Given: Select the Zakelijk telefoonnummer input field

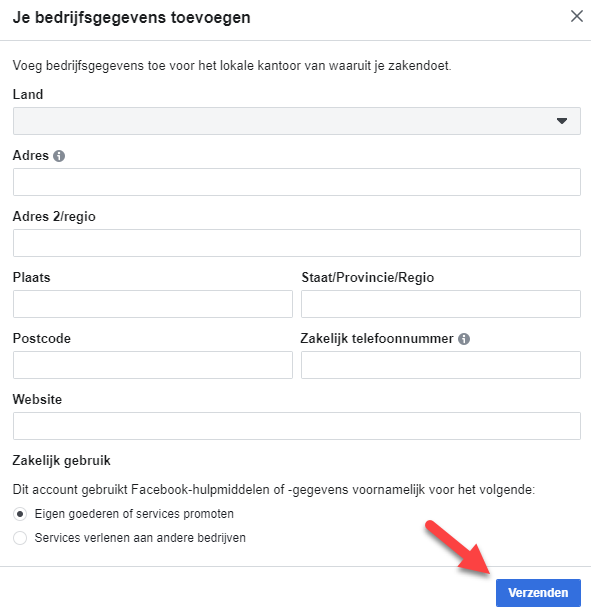Looking at the screenshot, I should [x=441, y=365].
